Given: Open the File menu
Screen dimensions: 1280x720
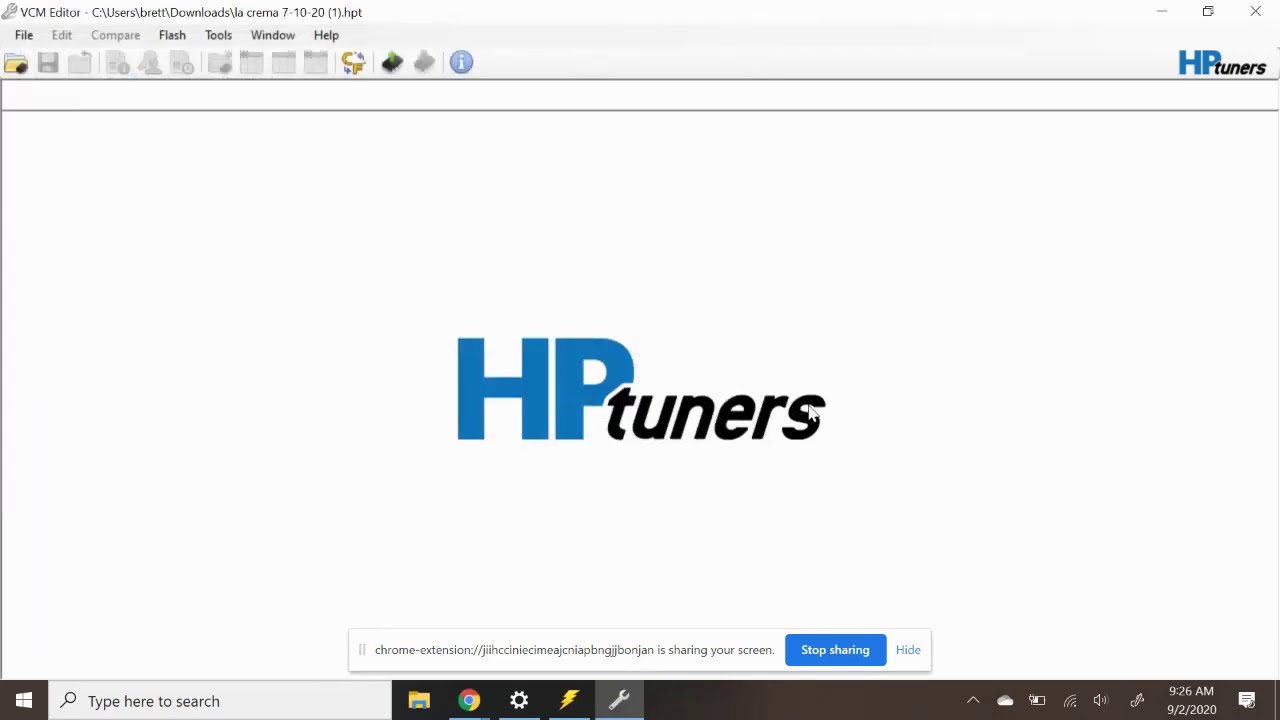Looking at the screenshot, I should 24,35.
